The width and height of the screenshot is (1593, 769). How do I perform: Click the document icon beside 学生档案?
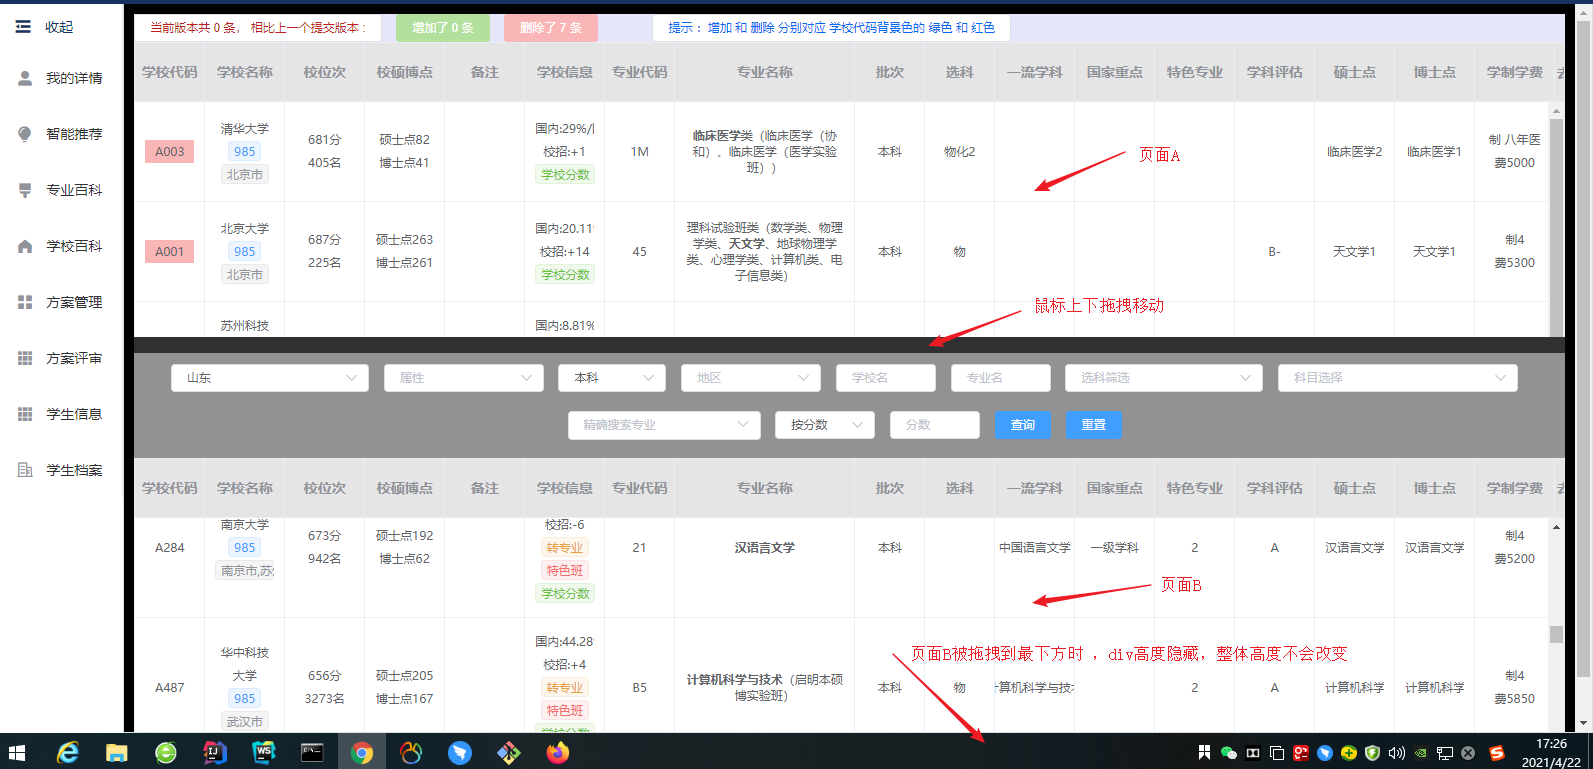(x=25, y=470)
